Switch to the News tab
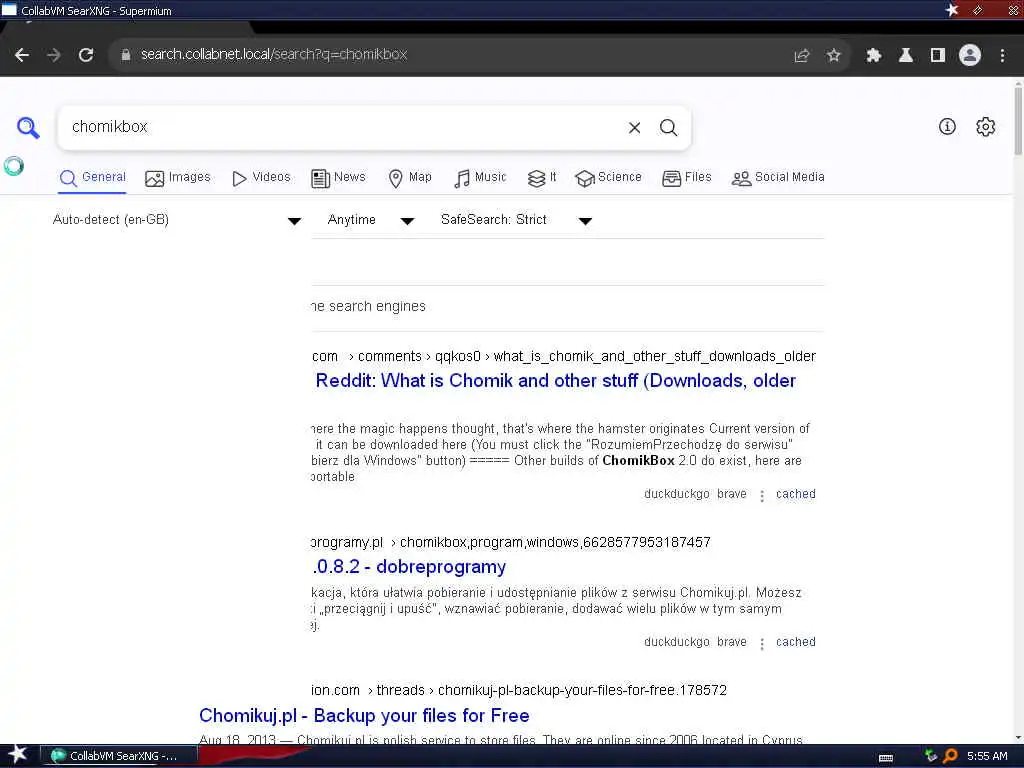Image resolution: width=1024 pixels, height=768 pixels. 338,178
